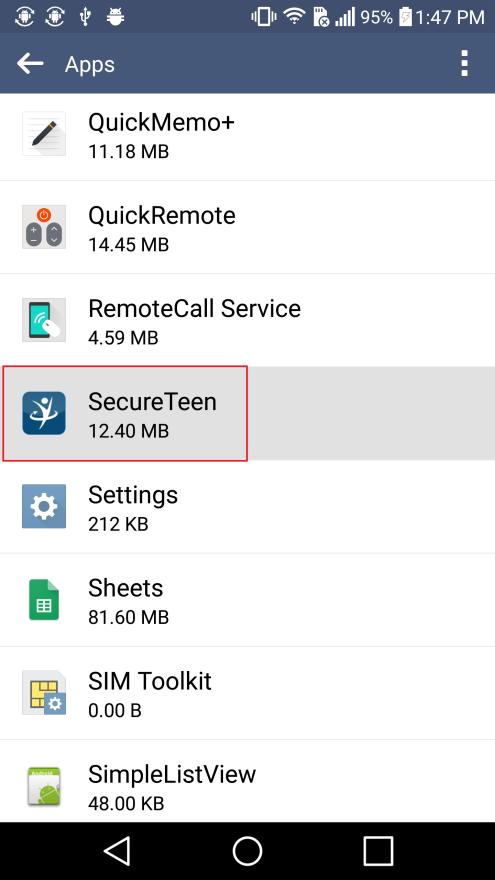The height and width of the screenshot is (880, 495).
Task: Tap the back arrow in Apps header
Action: (x=30, y=63)
